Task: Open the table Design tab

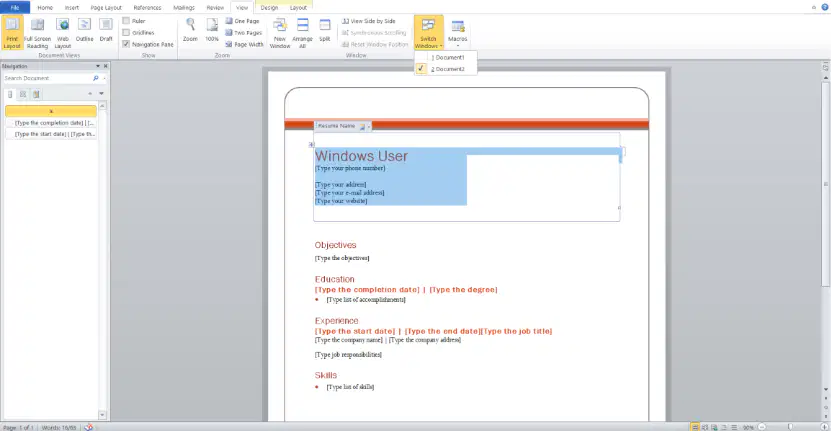Action: tap(269, 7)
